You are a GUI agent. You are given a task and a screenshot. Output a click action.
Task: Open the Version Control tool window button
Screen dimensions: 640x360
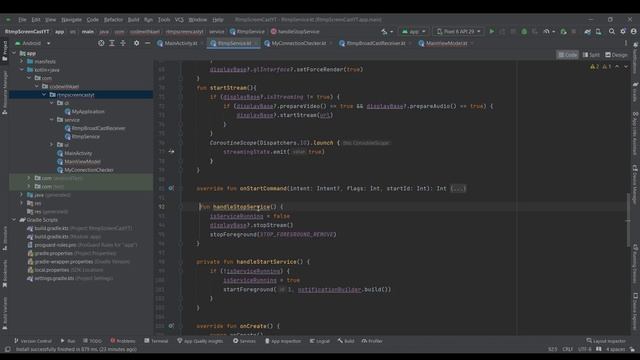(33, 341)
